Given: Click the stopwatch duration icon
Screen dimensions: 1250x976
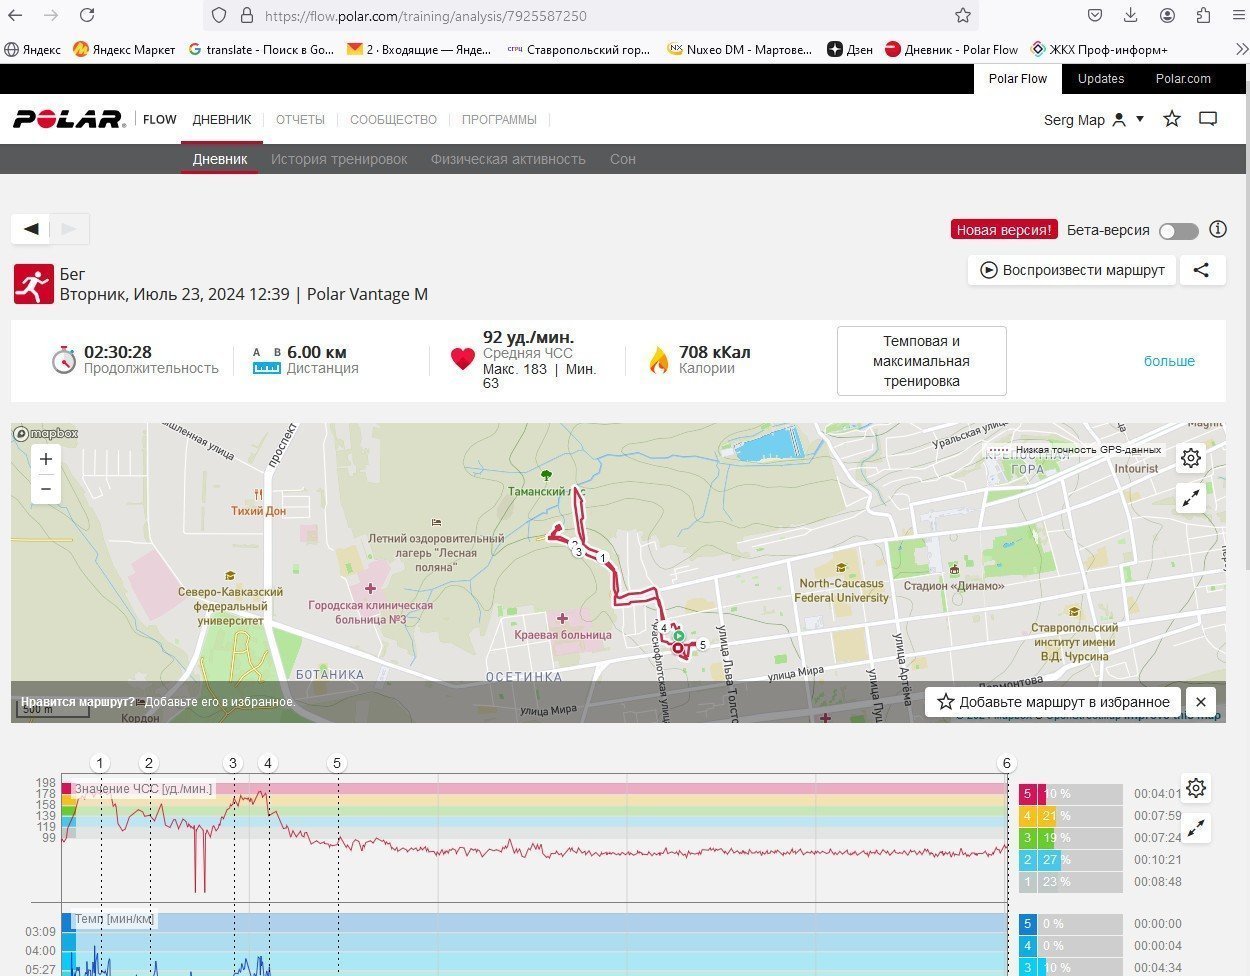Looking at the screenshot, I should tap(63, 359).
